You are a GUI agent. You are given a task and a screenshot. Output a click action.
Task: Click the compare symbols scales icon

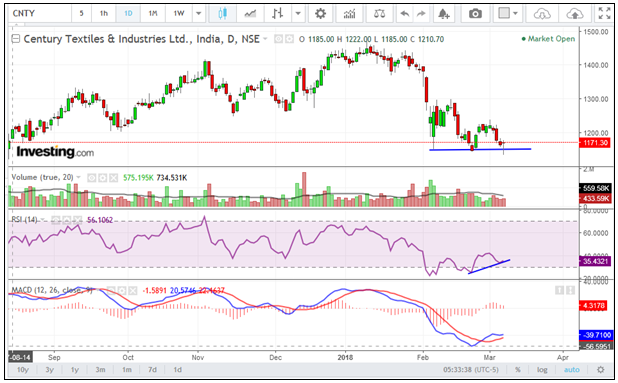click(x=379, y=14)
